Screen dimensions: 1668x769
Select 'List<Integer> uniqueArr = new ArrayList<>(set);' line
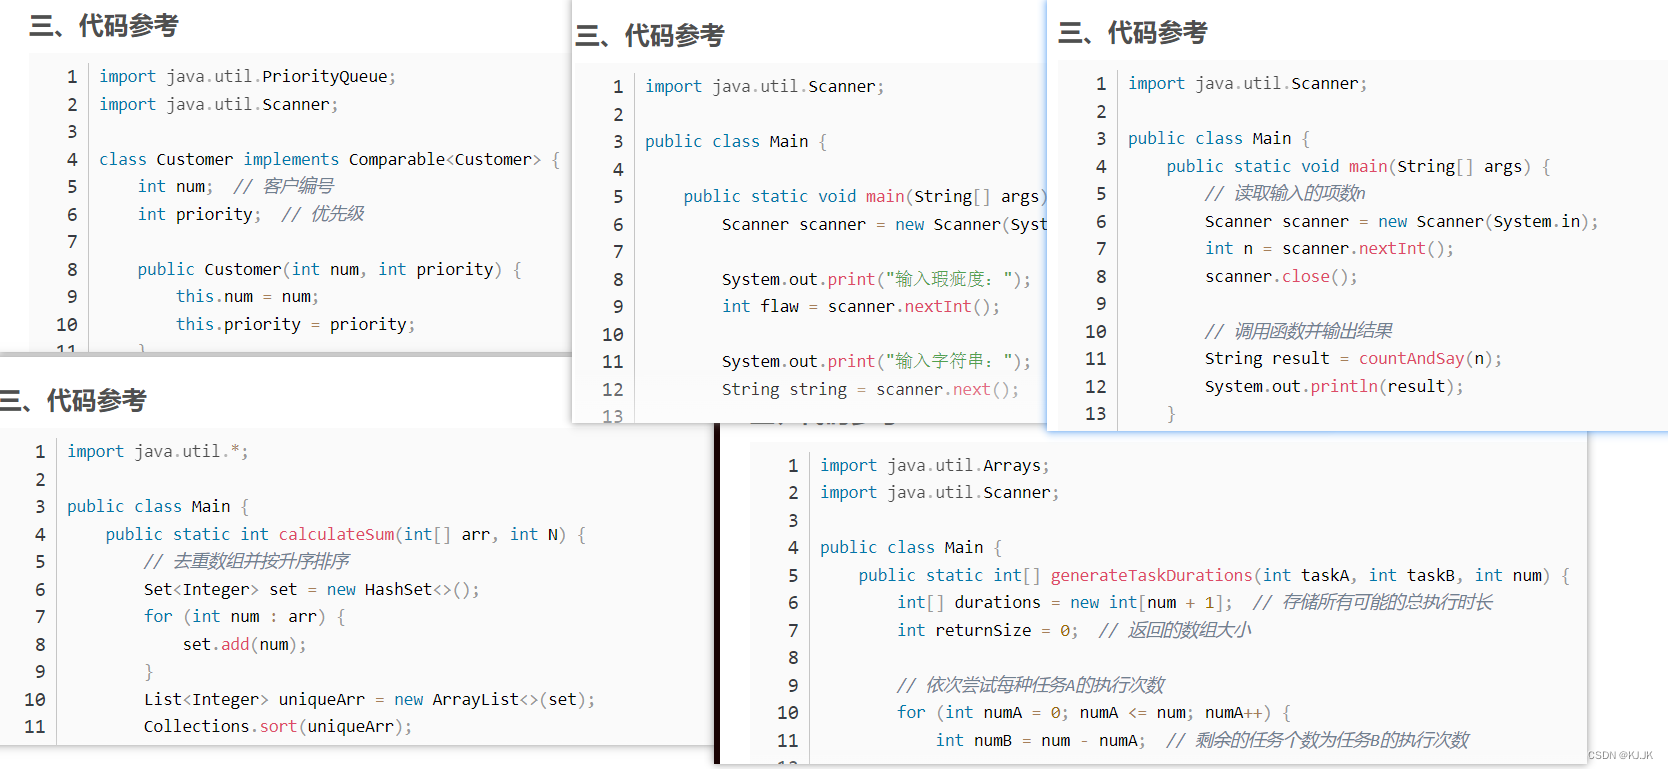[369, 700]
